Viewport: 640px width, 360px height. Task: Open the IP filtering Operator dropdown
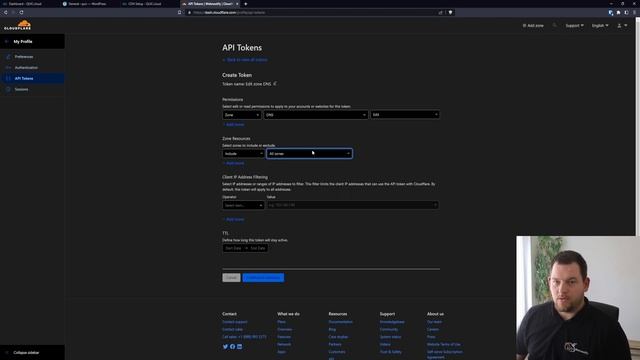(x=243, y=205)
